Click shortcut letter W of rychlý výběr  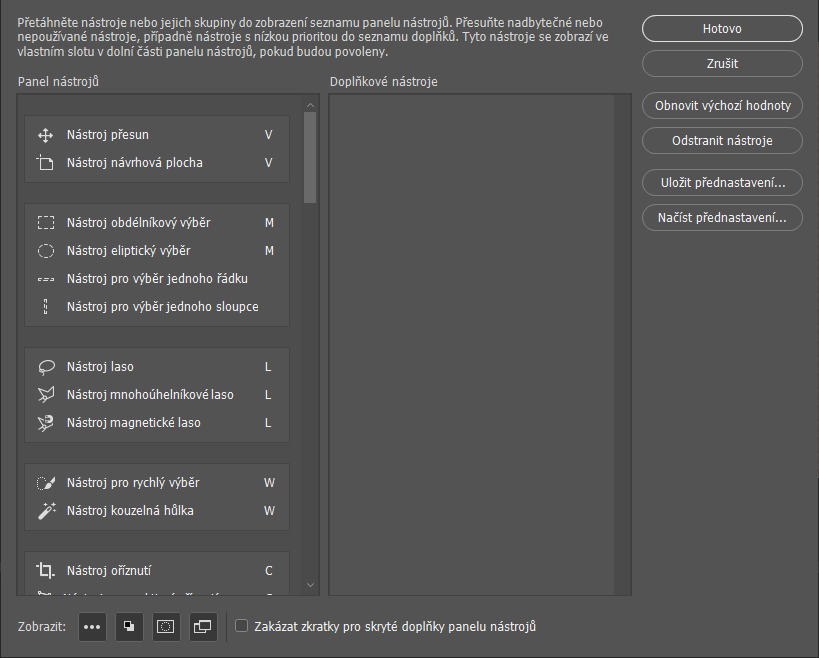(x=269, y=483)
